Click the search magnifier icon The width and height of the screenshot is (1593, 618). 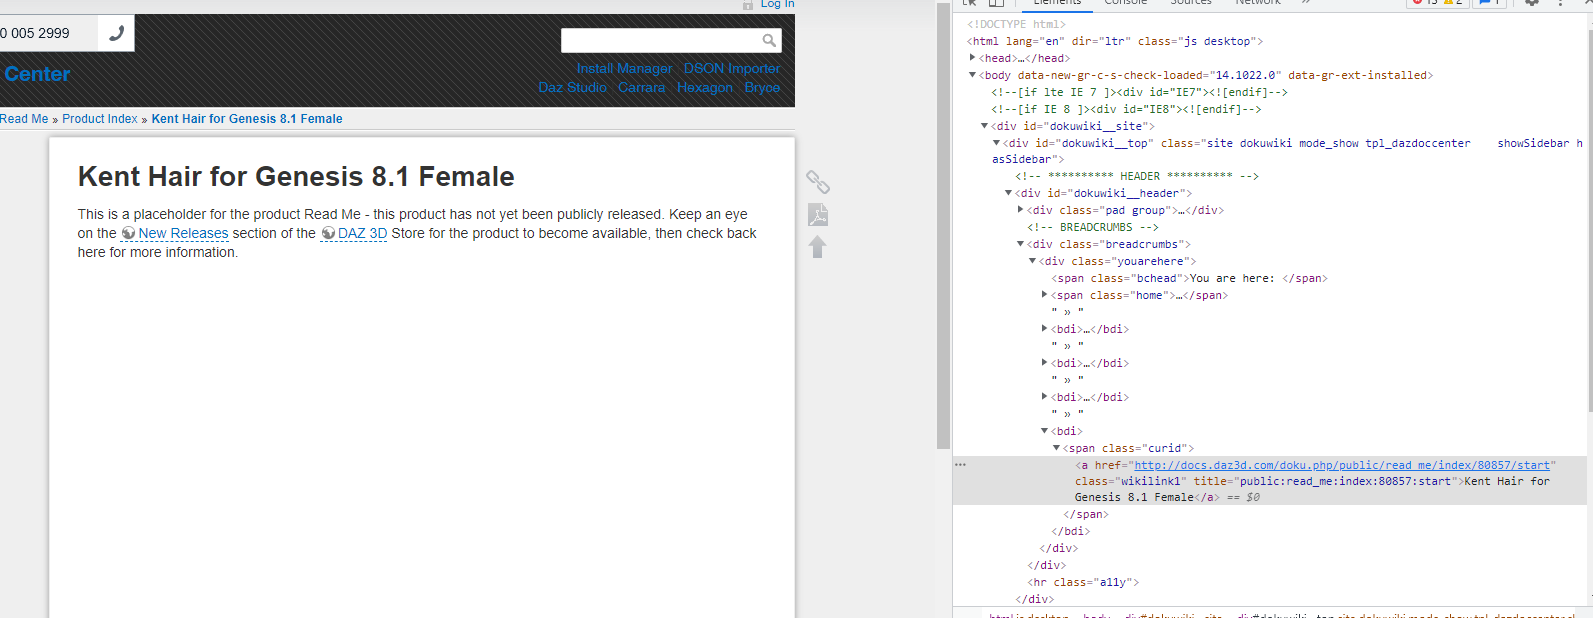coord(769,40)
